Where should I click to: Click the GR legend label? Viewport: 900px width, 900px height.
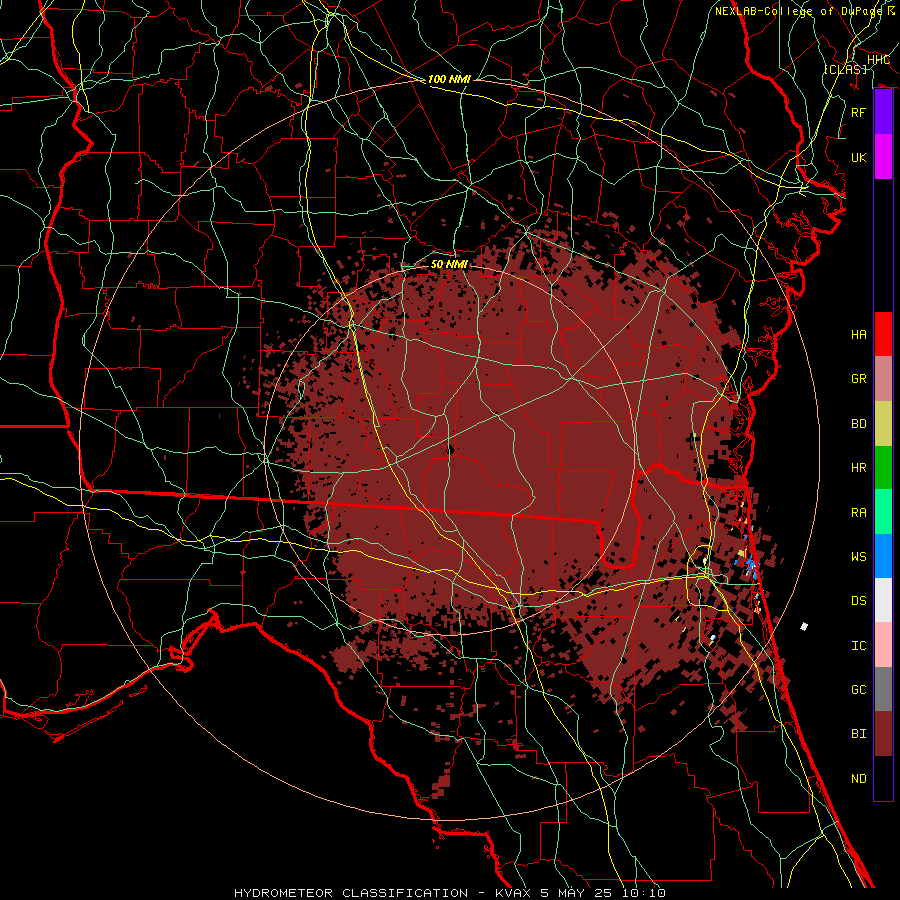coord(859,379)
